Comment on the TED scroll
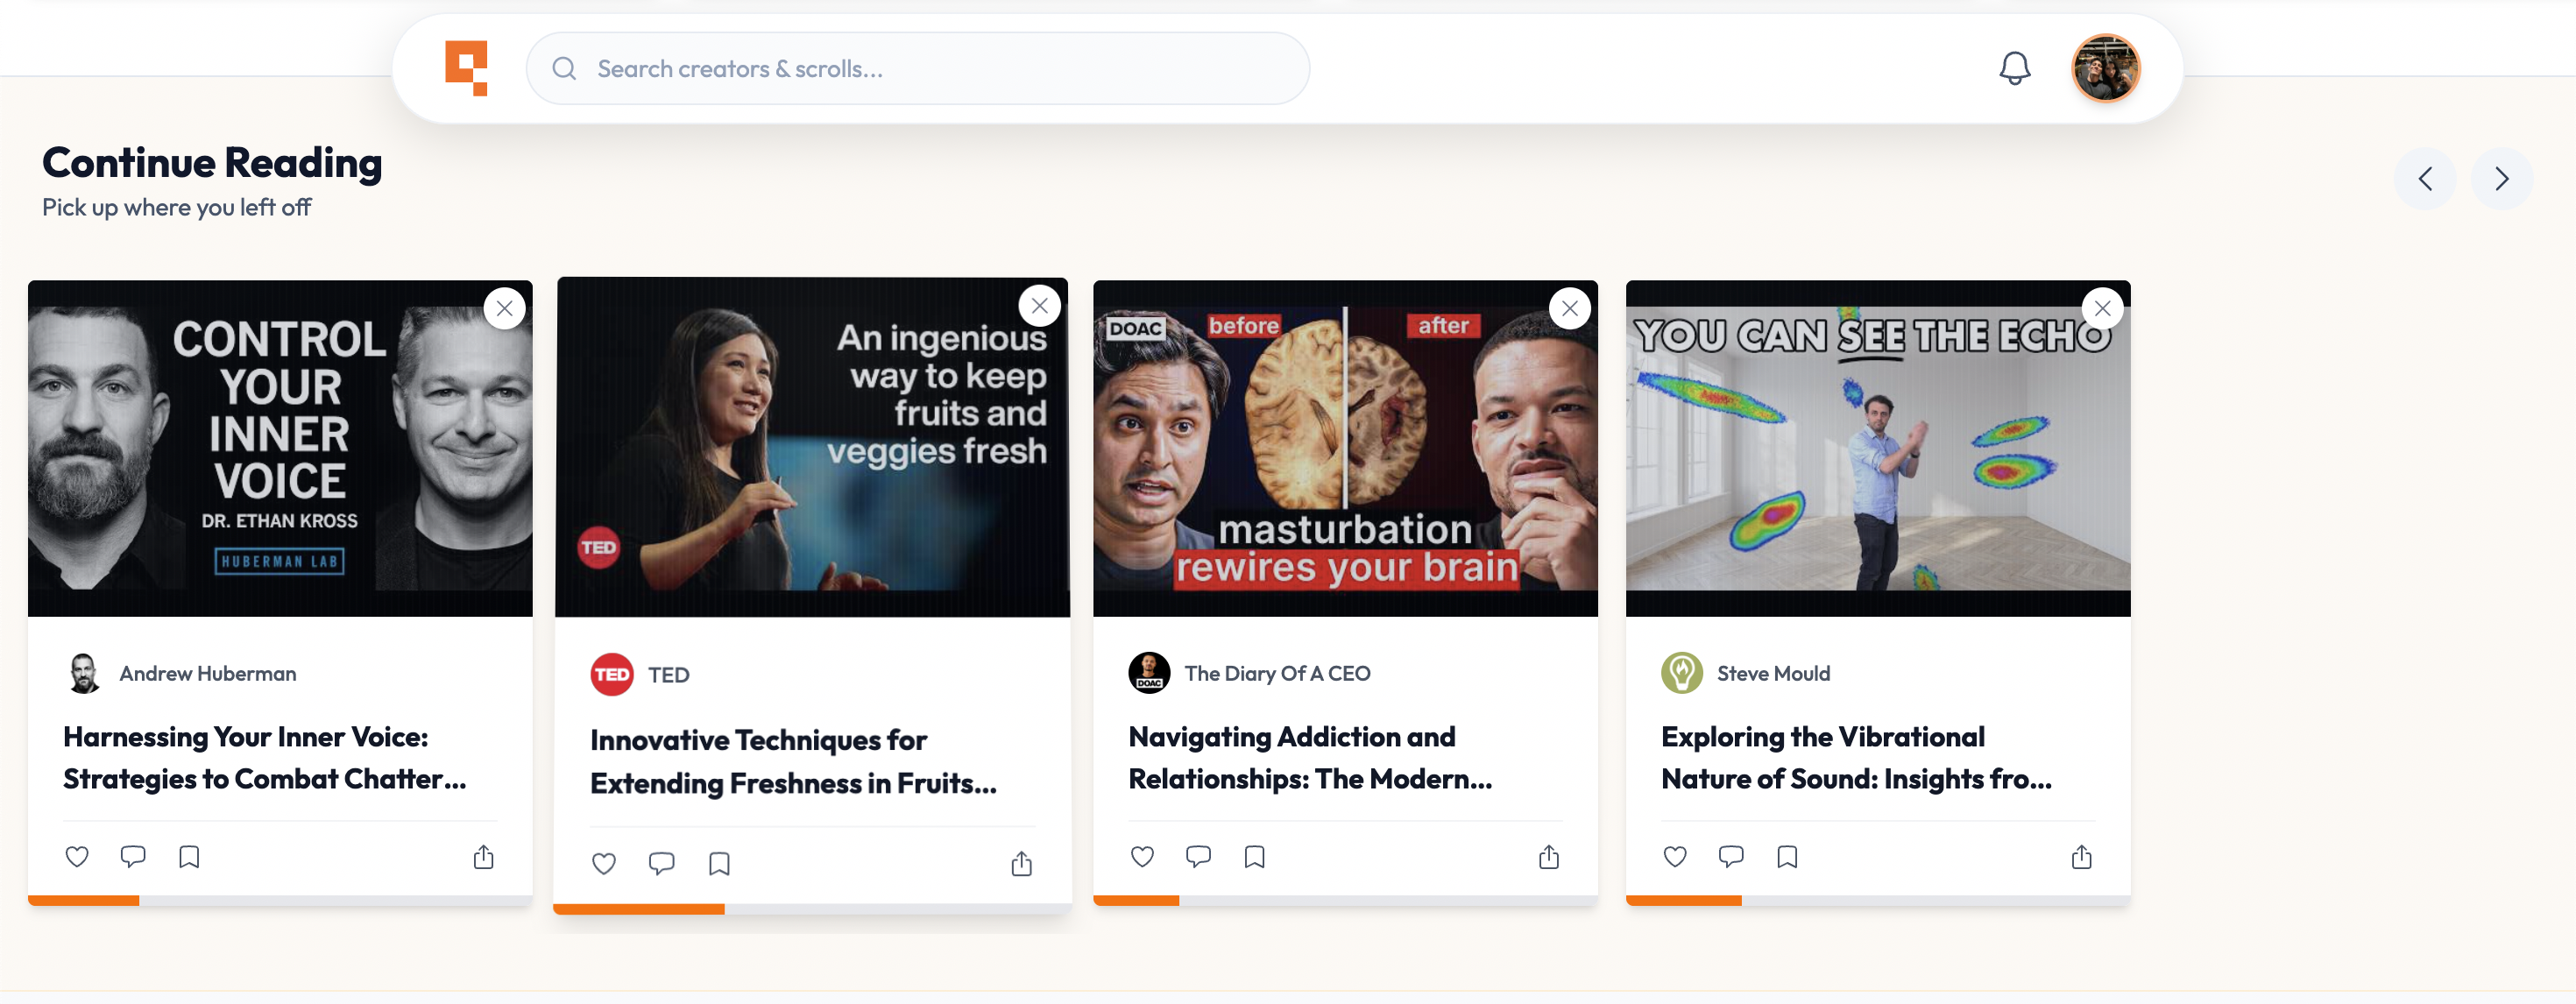The width and height of the screenshot is (2576, 1004). [x=661, y=863]
